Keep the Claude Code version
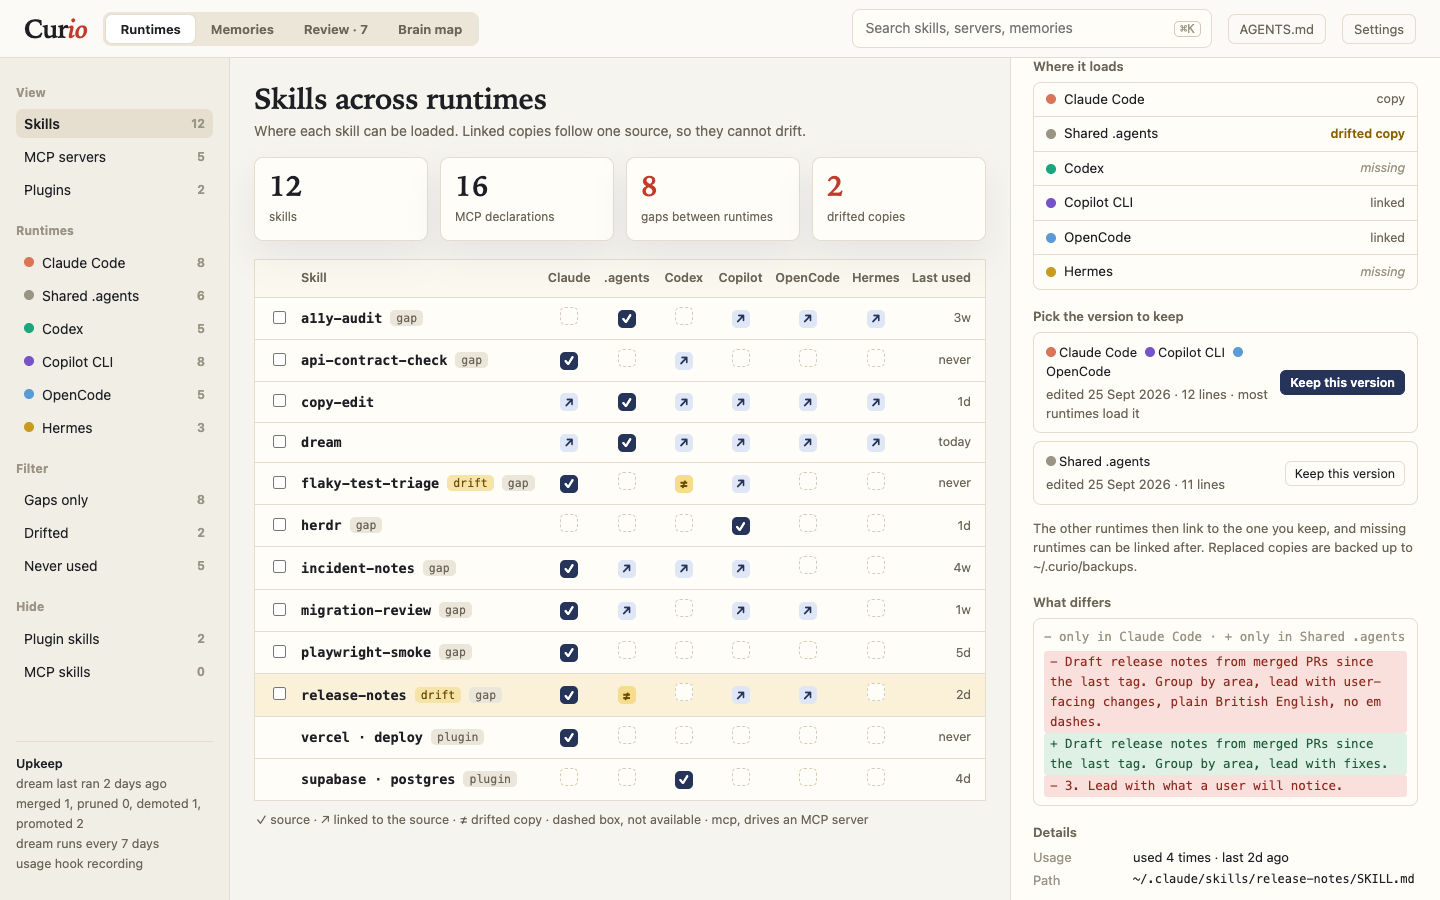 pos(1342,383)
